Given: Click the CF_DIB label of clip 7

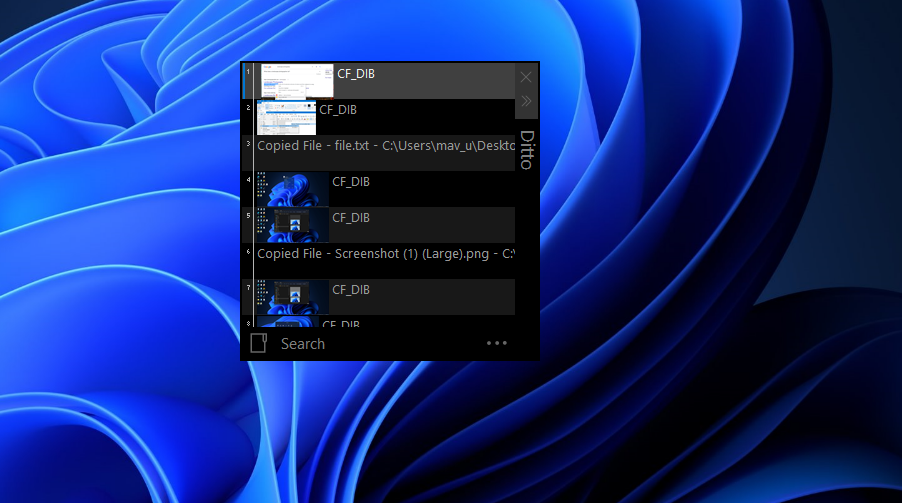Looking at the screenshot, I should click(351, 290).
